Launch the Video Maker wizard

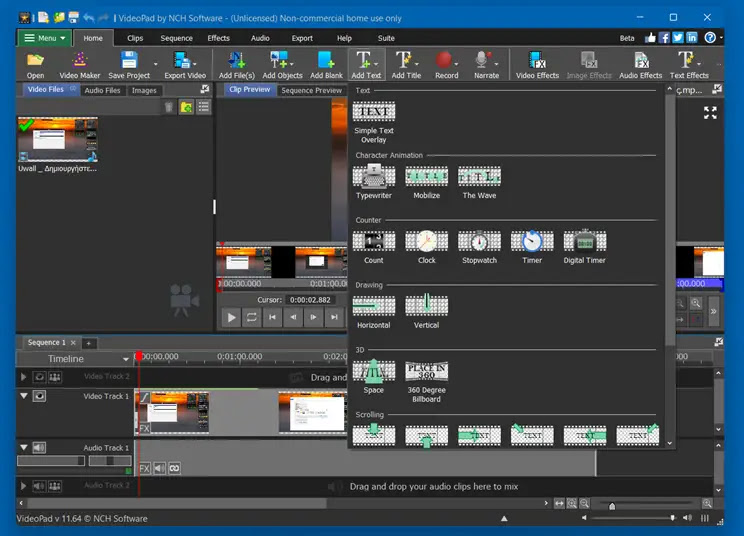[x=79, y=65]
